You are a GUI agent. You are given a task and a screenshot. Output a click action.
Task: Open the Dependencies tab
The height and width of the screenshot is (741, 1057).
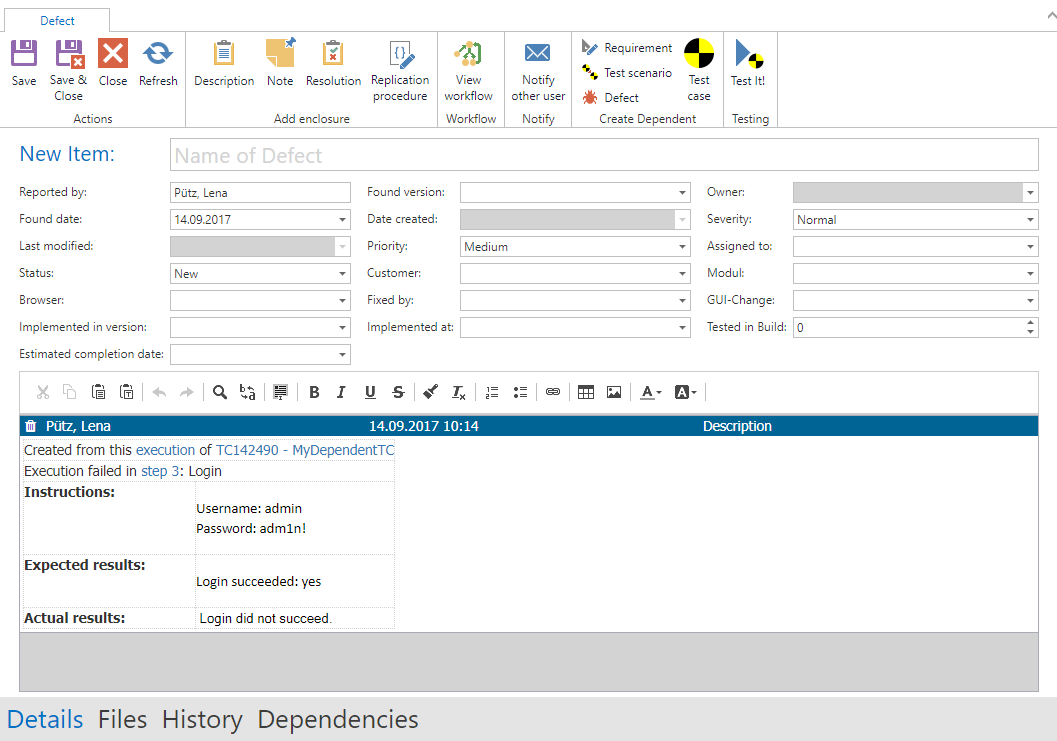pos(338,720)
